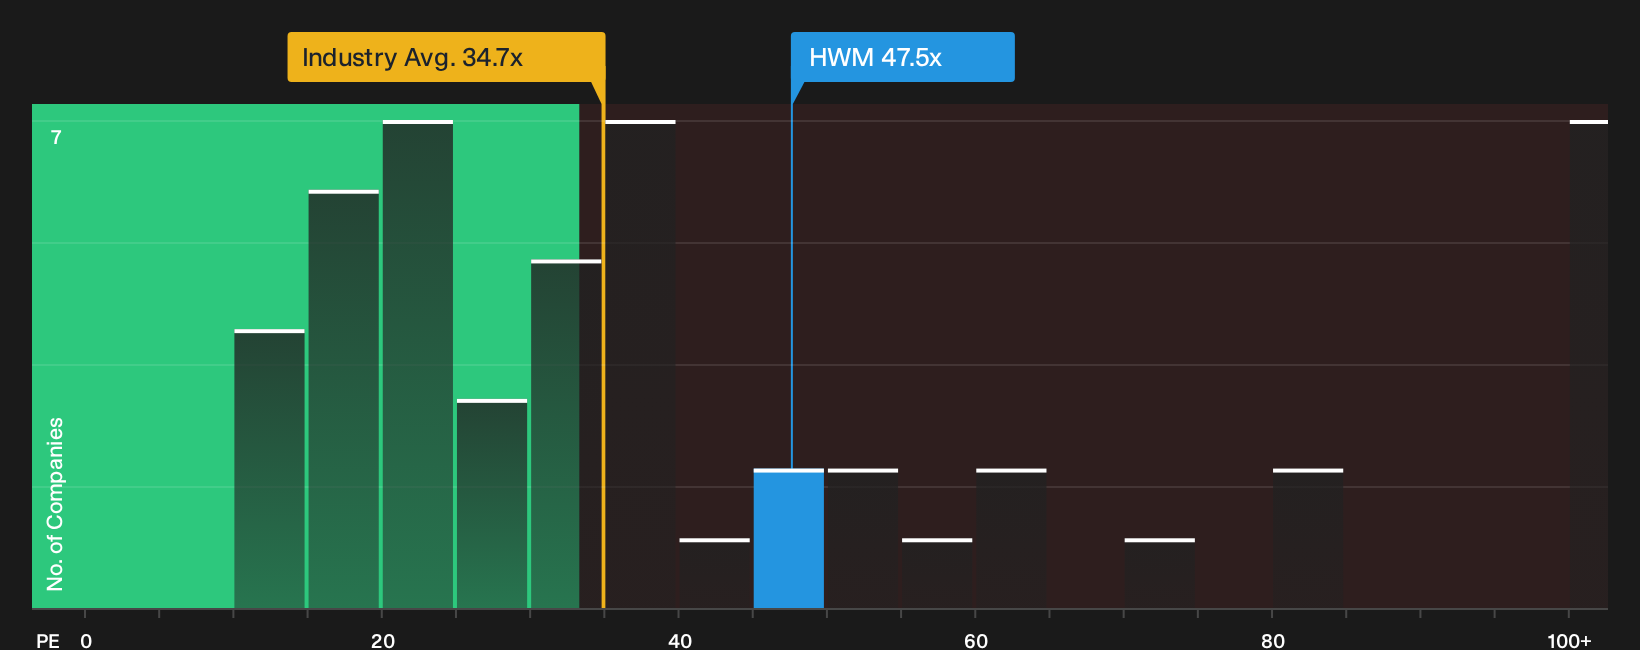Click the y-axis value 7

point(56,138)
